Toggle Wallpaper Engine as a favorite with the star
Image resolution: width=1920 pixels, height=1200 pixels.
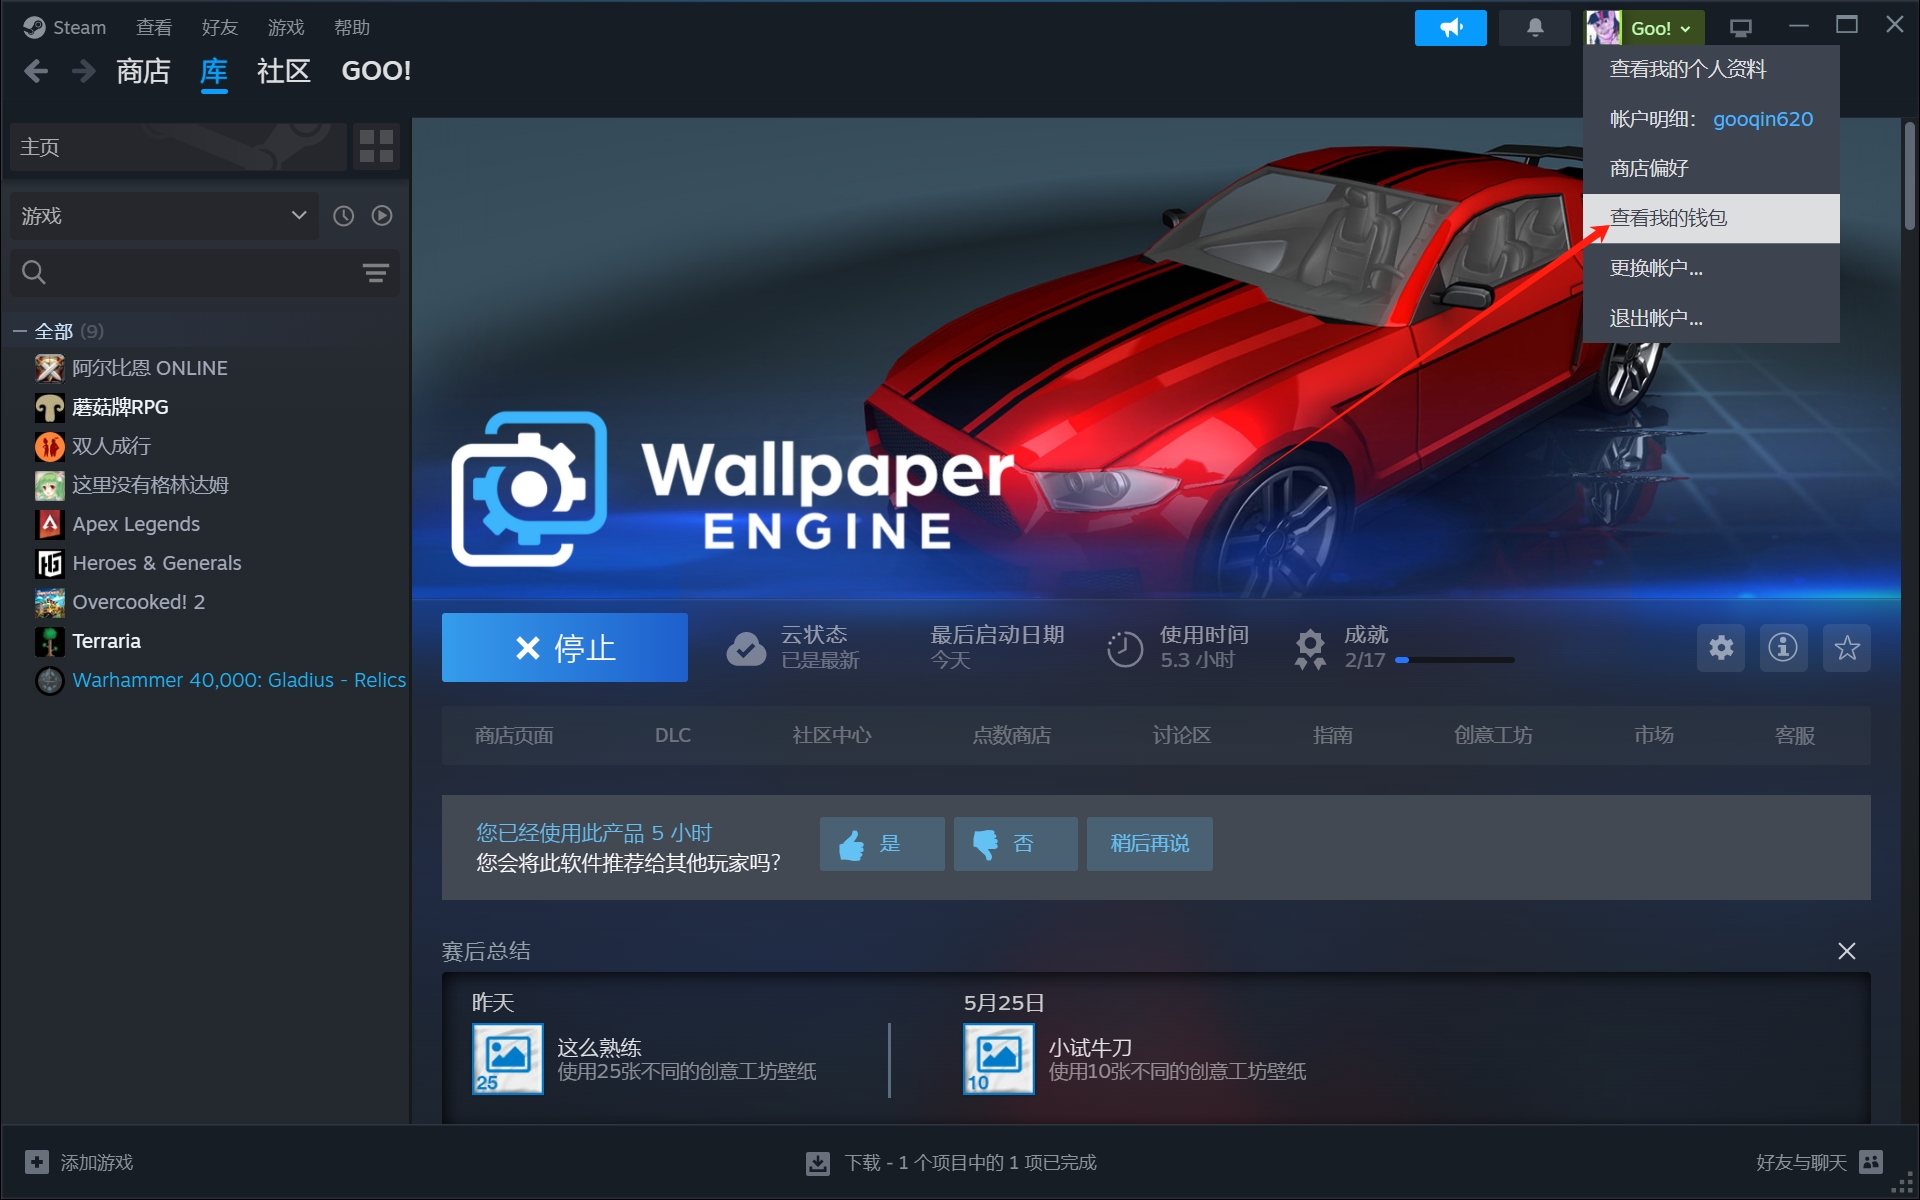pyautogui.click(x=1846, y=648)
